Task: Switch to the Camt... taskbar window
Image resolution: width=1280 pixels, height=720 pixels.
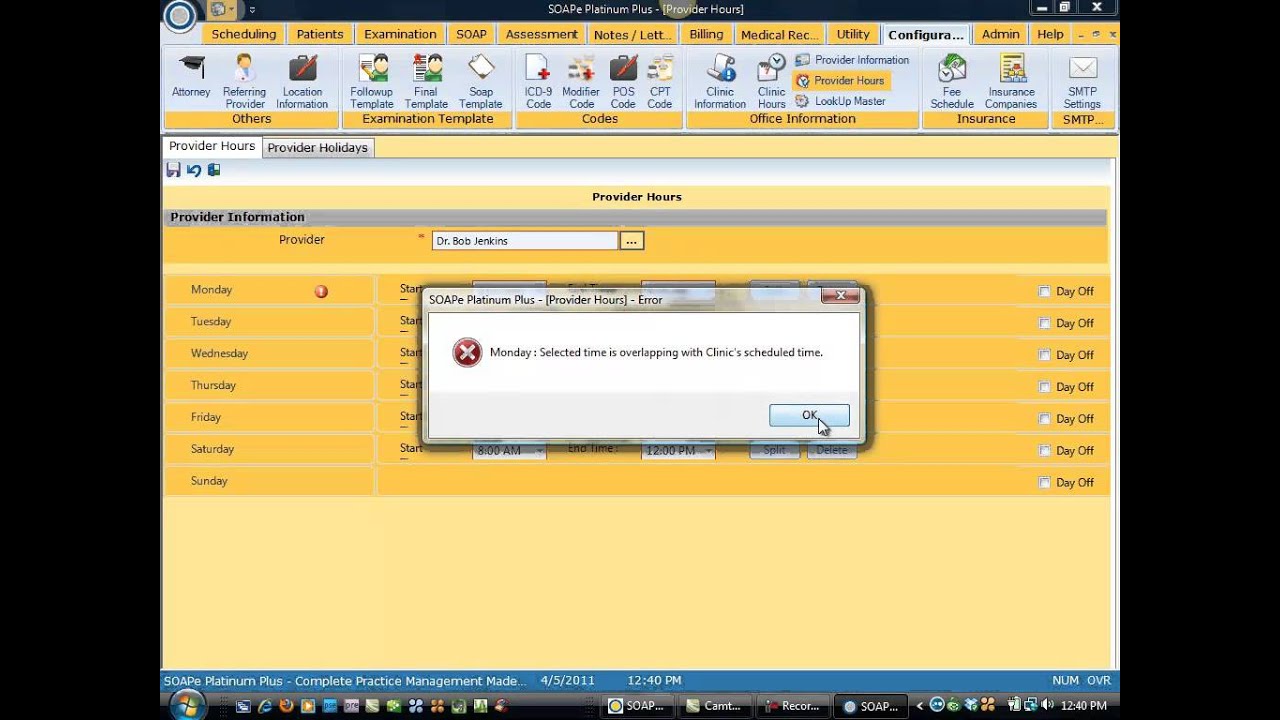Action: (715, 705)
